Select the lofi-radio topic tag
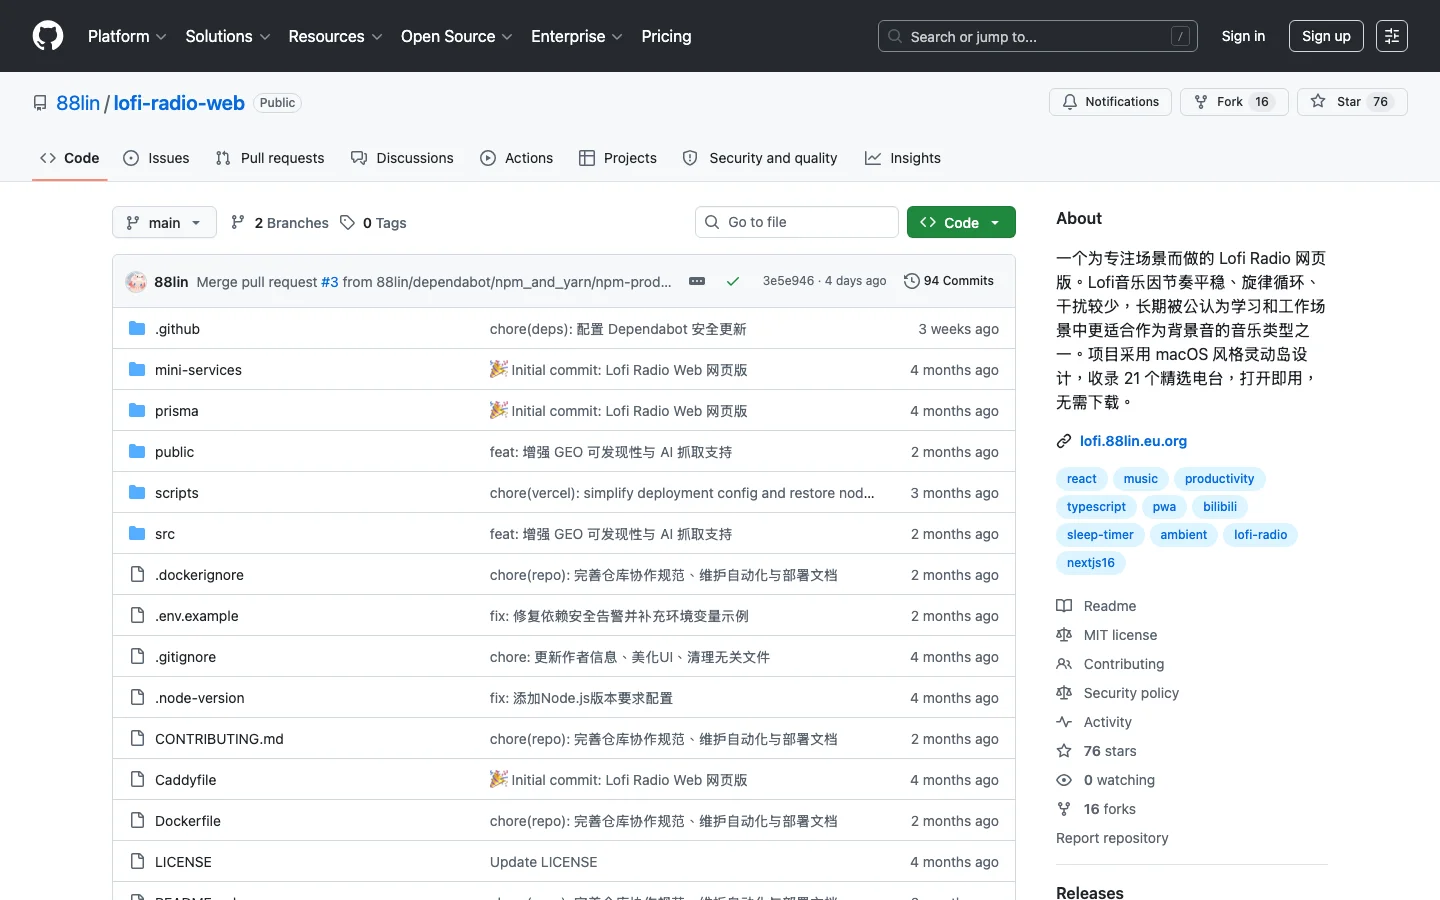 coord(1260,535)
